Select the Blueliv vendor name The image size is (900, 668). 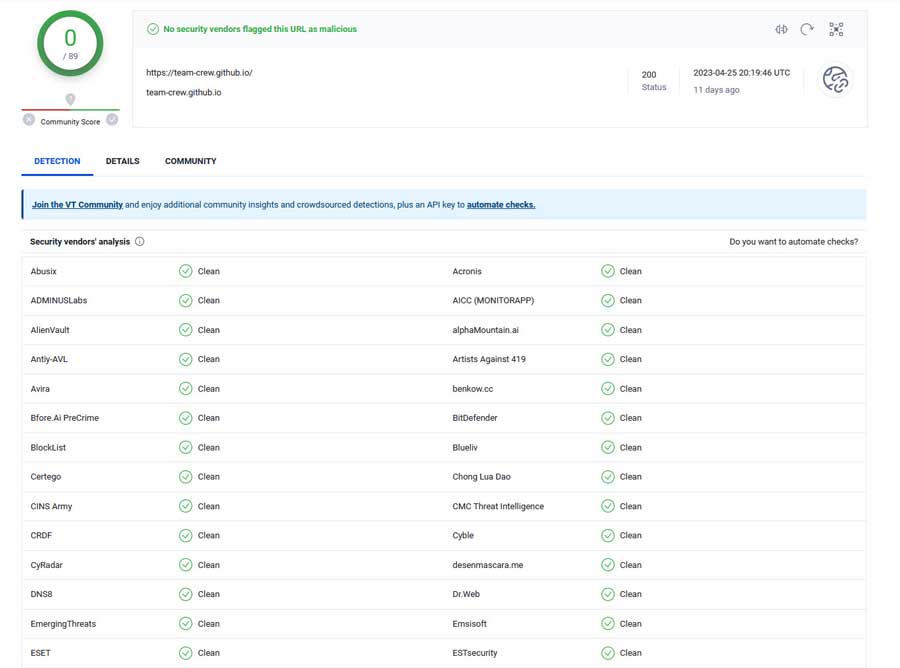point(465,447)
